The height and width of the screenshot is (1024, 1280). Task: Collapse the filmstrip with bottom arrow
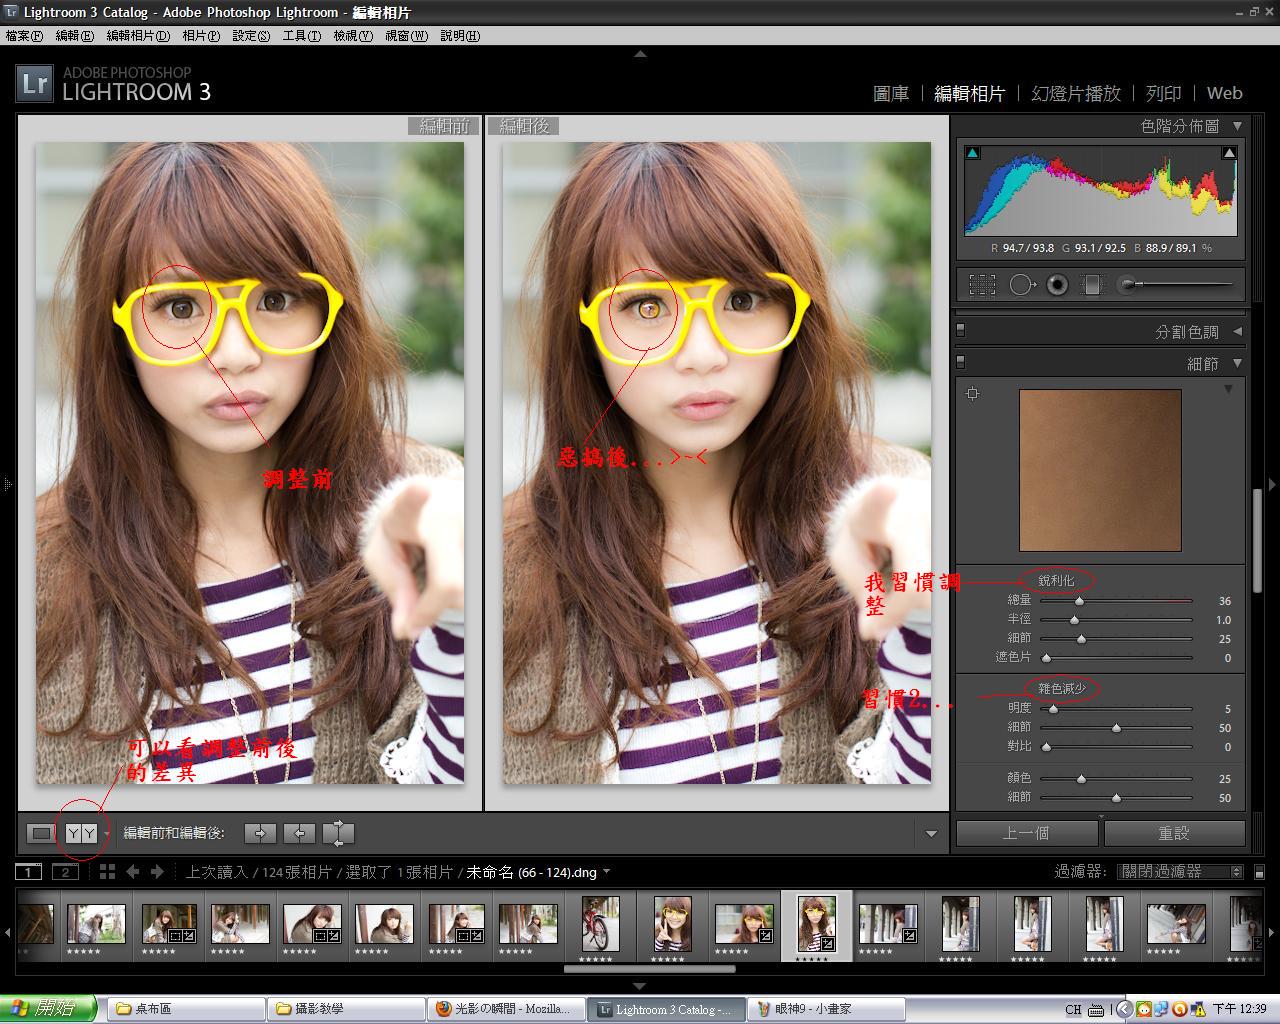click(x=640, y=986)
